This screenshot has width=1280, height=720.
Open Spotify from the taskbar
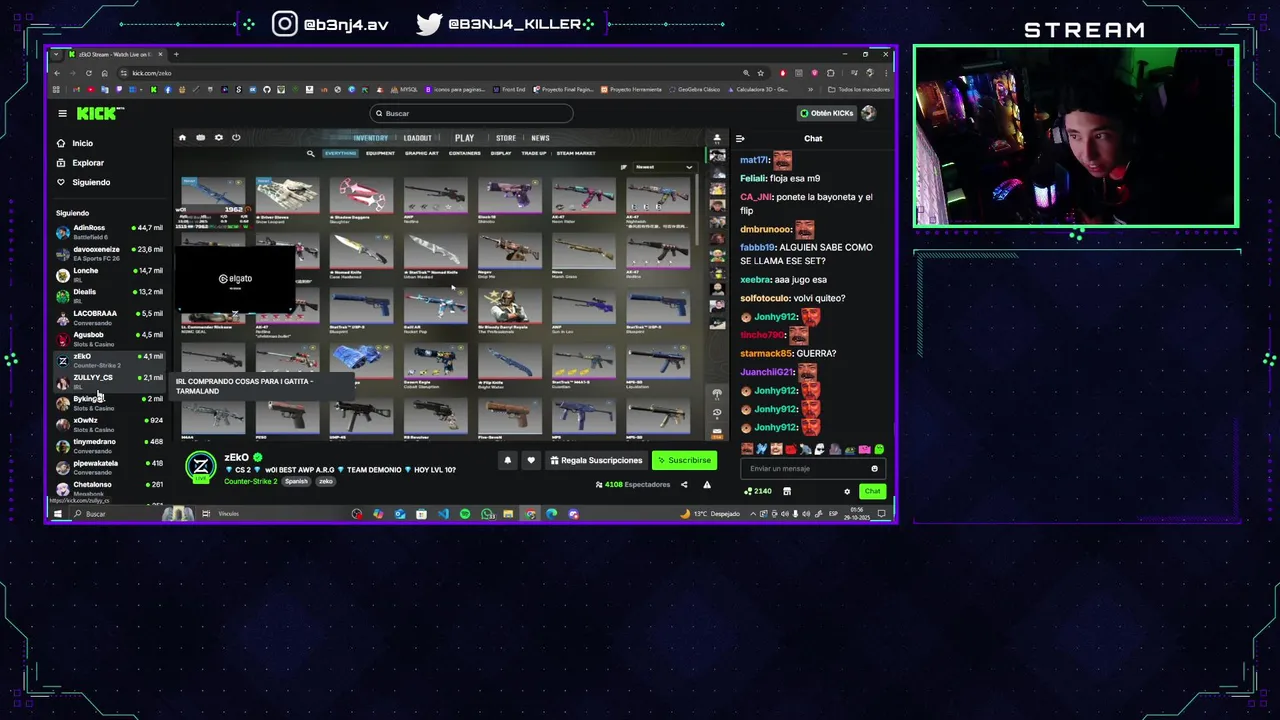[x=465, y=514]
